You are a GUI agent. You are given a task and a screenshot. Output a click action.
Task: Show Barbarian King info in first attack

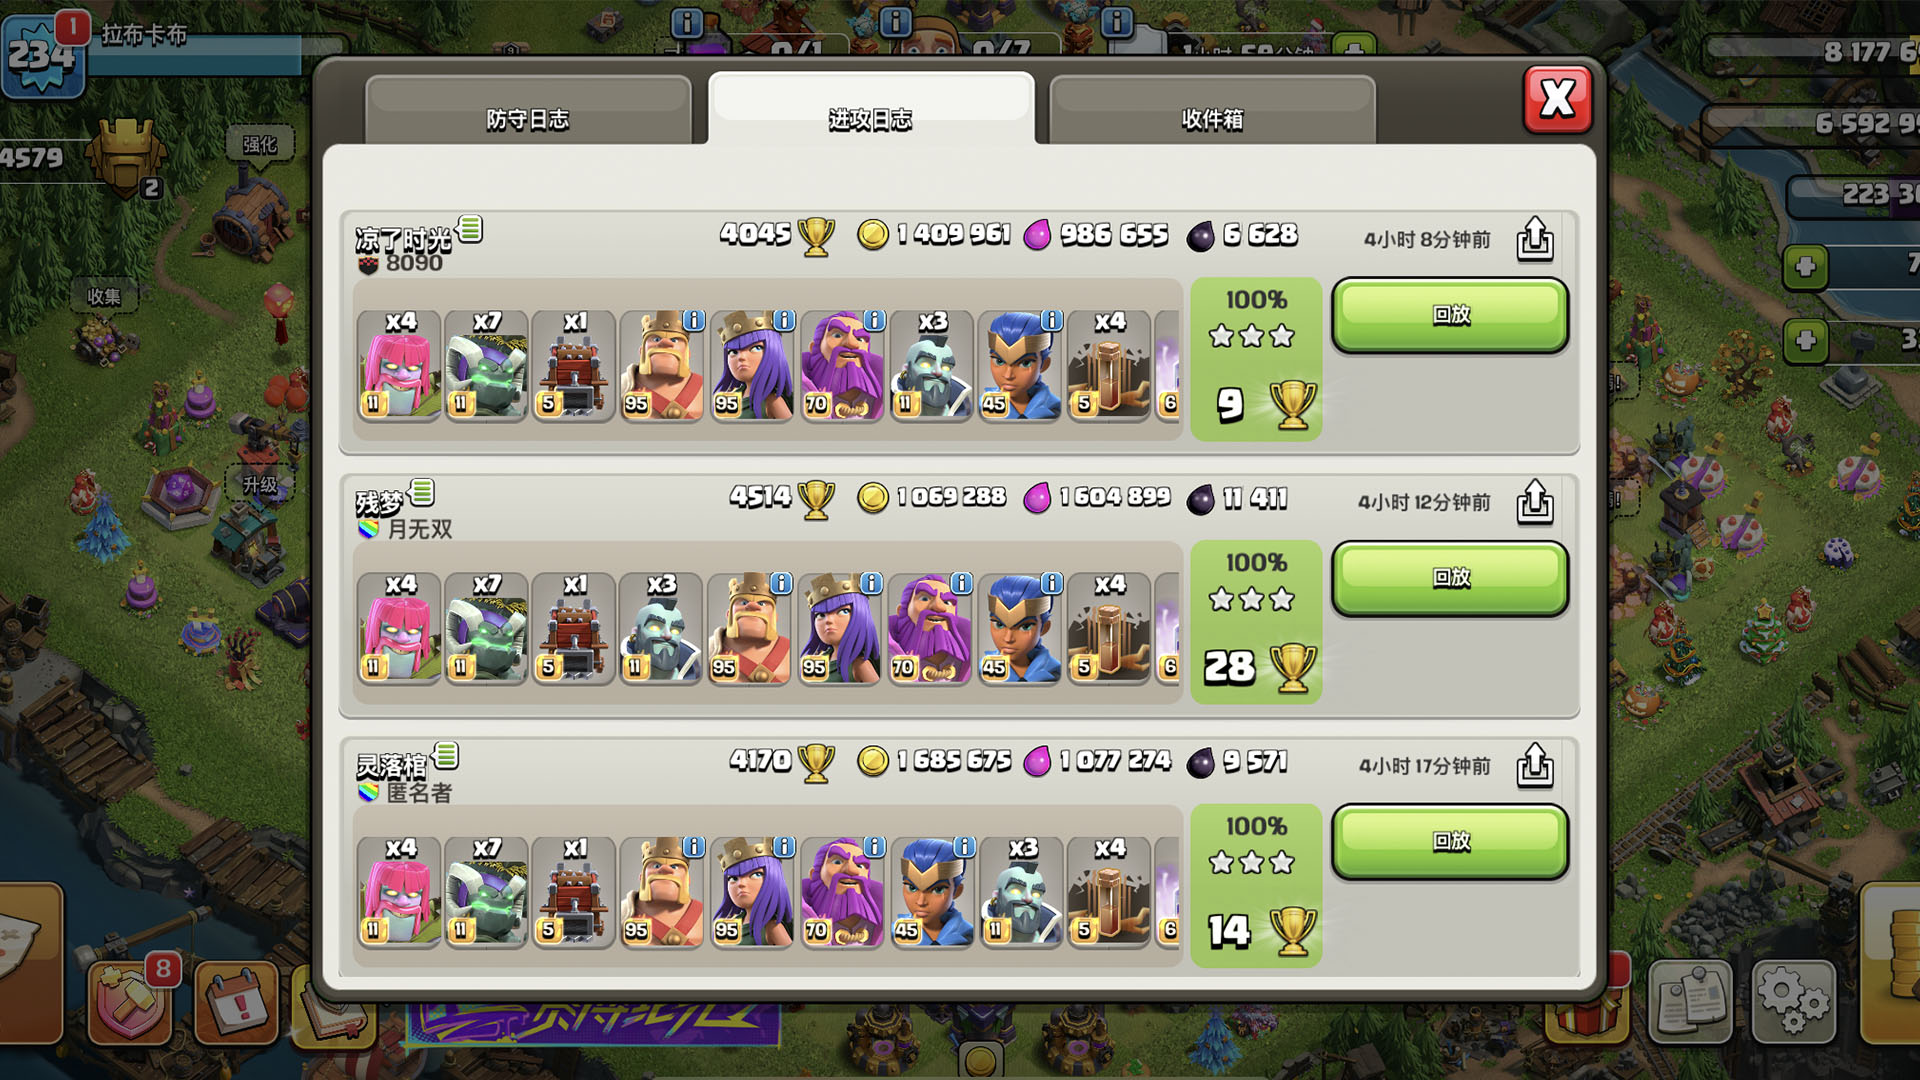click(x=694, y=320)
